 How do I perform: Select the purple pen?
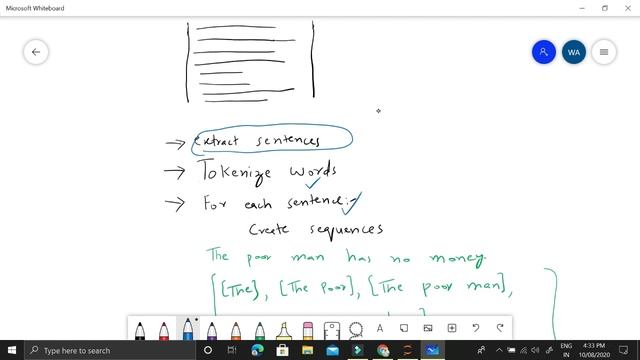(212, 330)
